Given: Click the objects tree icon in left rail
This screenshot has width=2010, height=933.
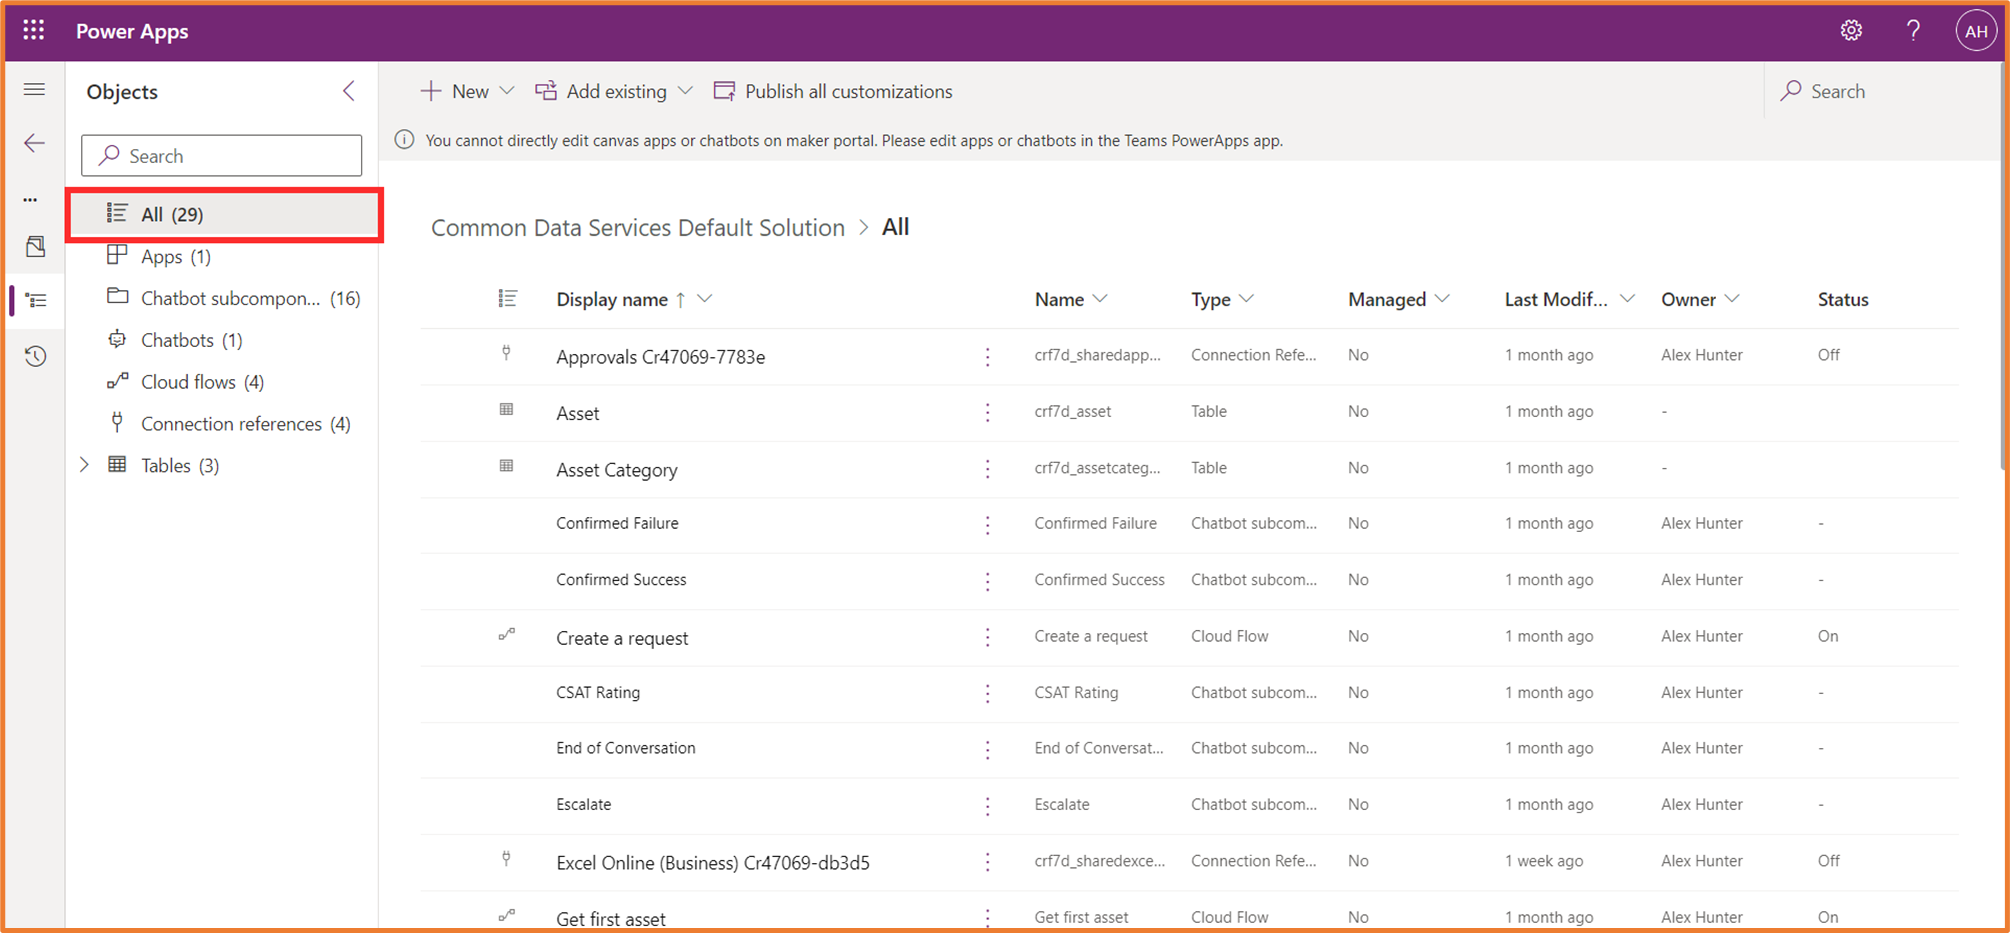Looking at the screenshot, I should coord(35,300).
